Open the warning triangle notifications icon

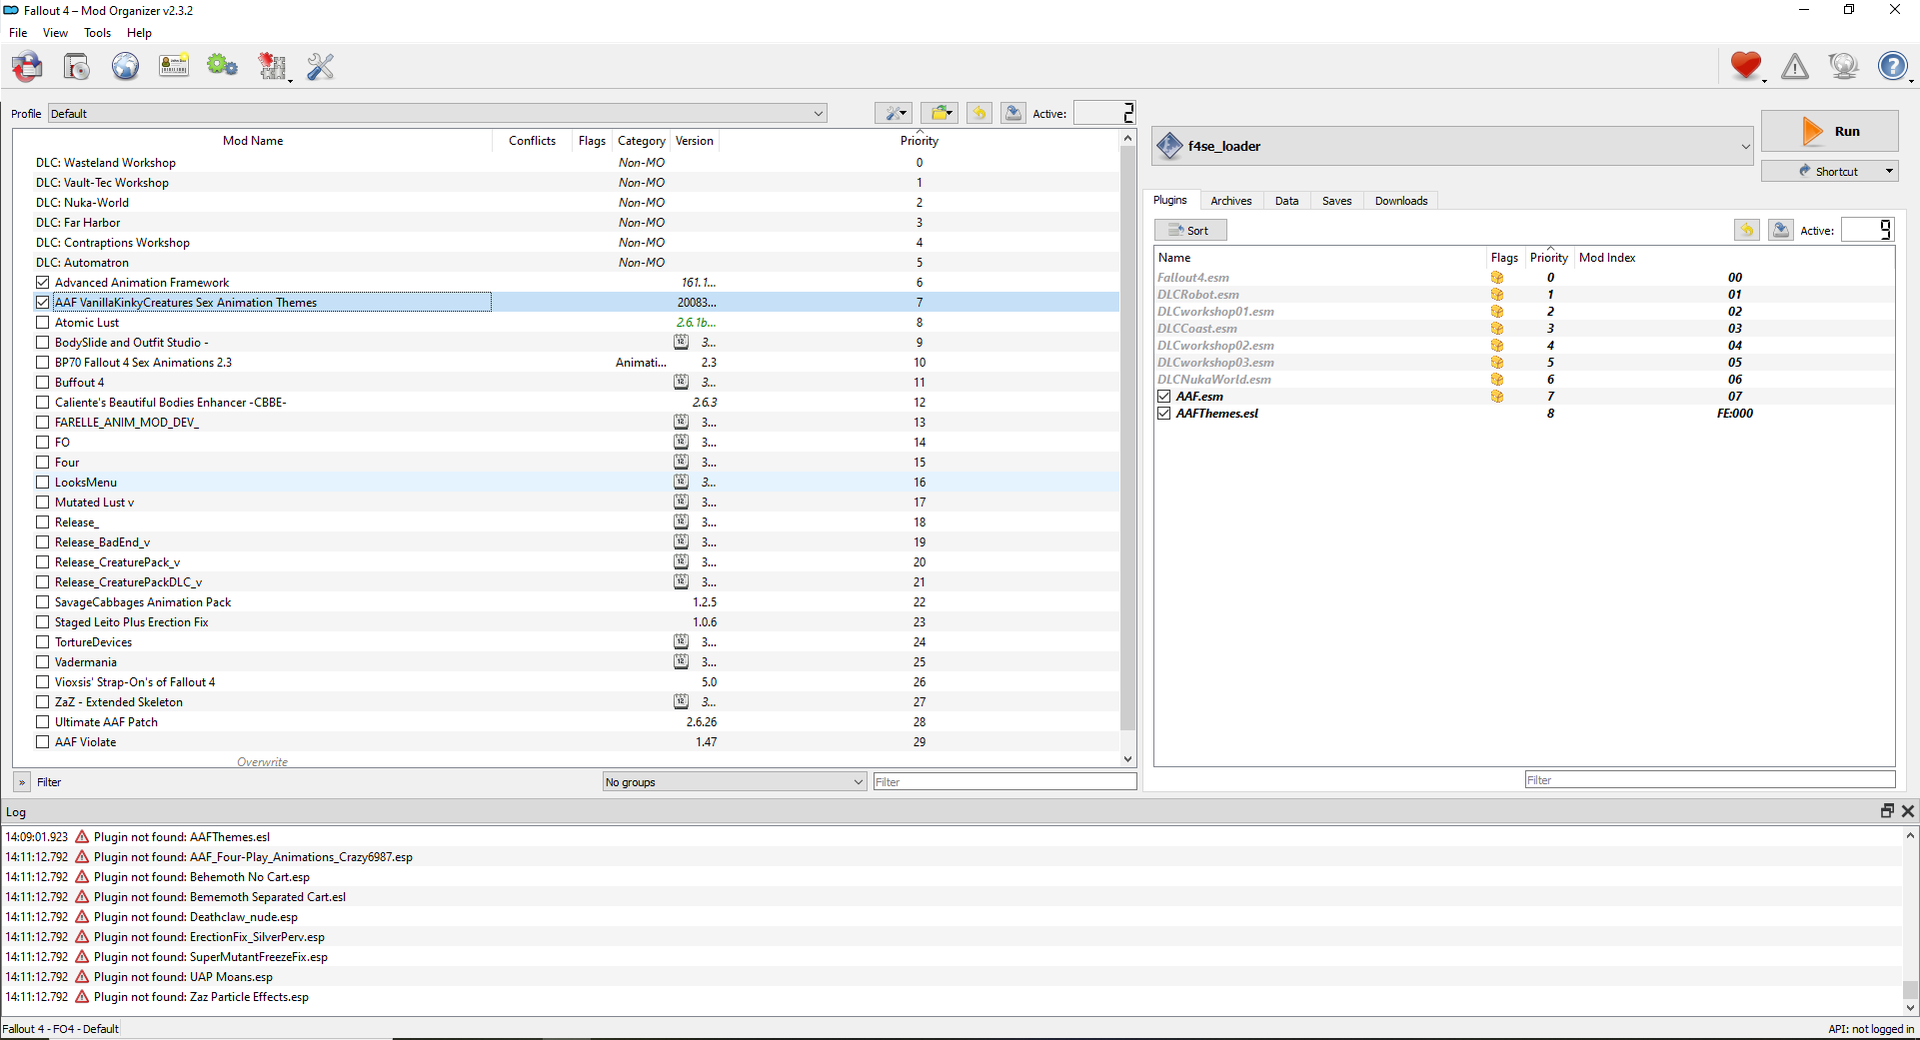1795,66
